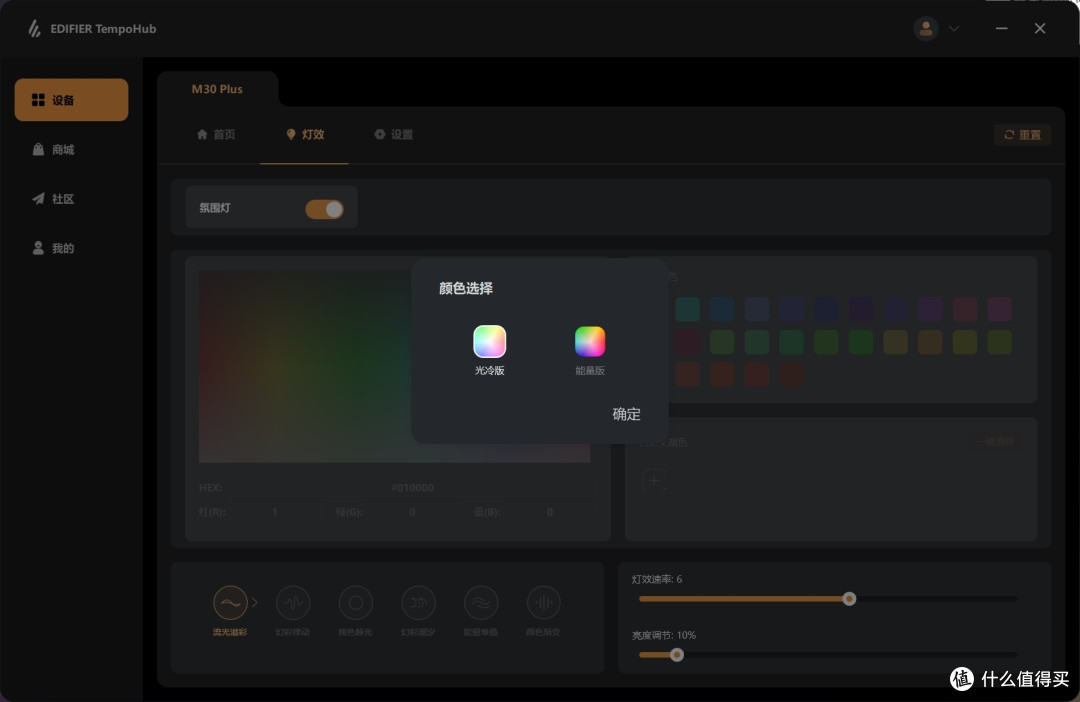
Task: Click the blue (B) value field
Action: pyautogui.click(x=550, y=513)
